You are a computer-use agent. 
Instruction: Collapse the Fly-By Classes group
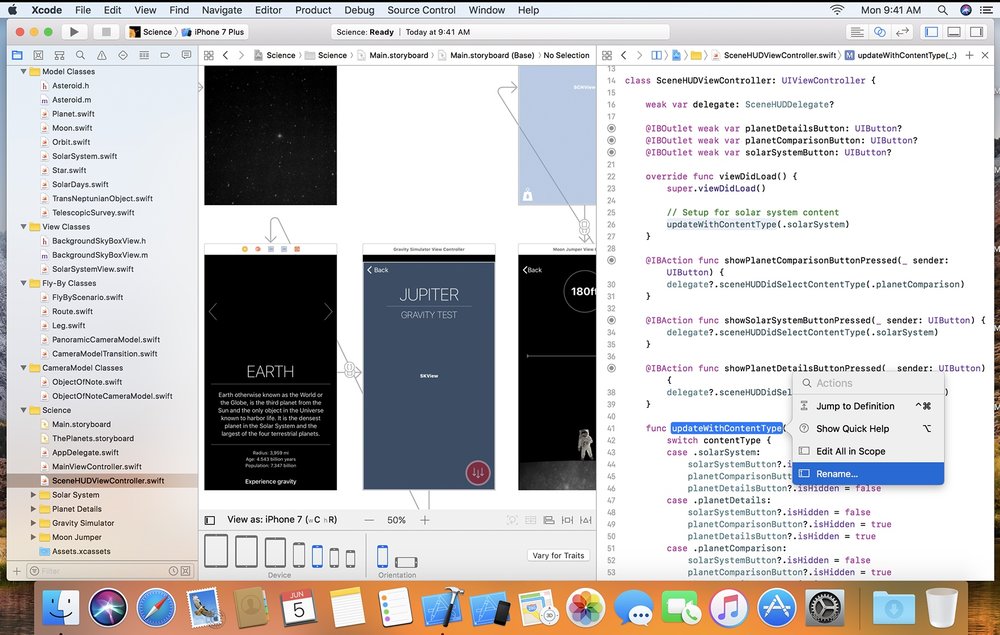24,283
